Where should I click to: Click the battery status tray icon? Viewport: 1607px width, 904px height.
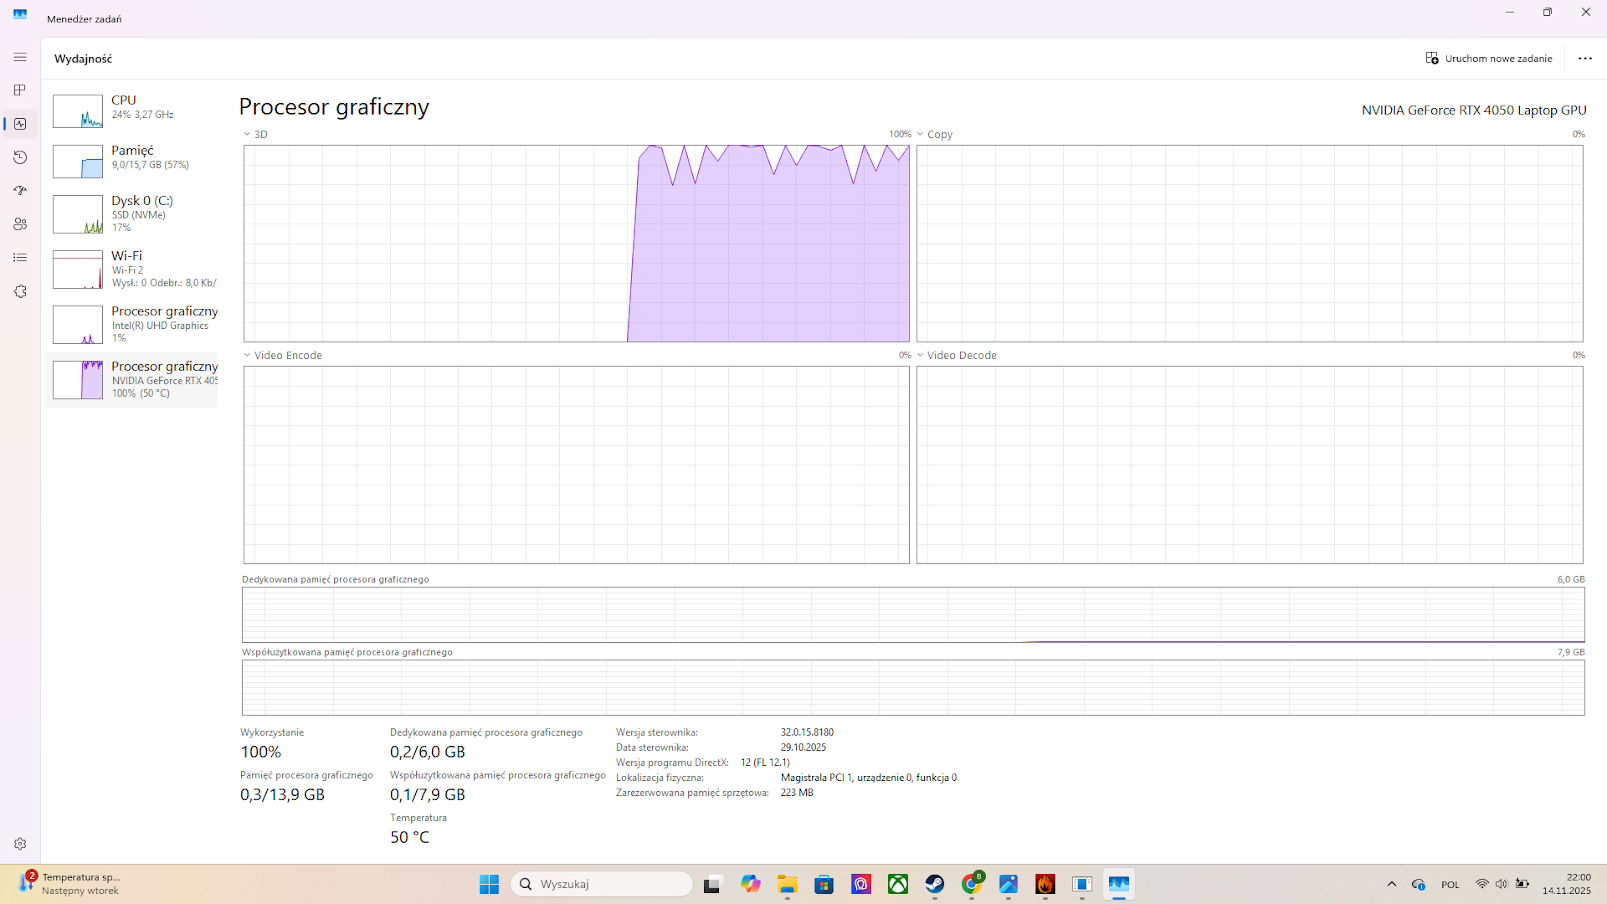[1522, 884]
